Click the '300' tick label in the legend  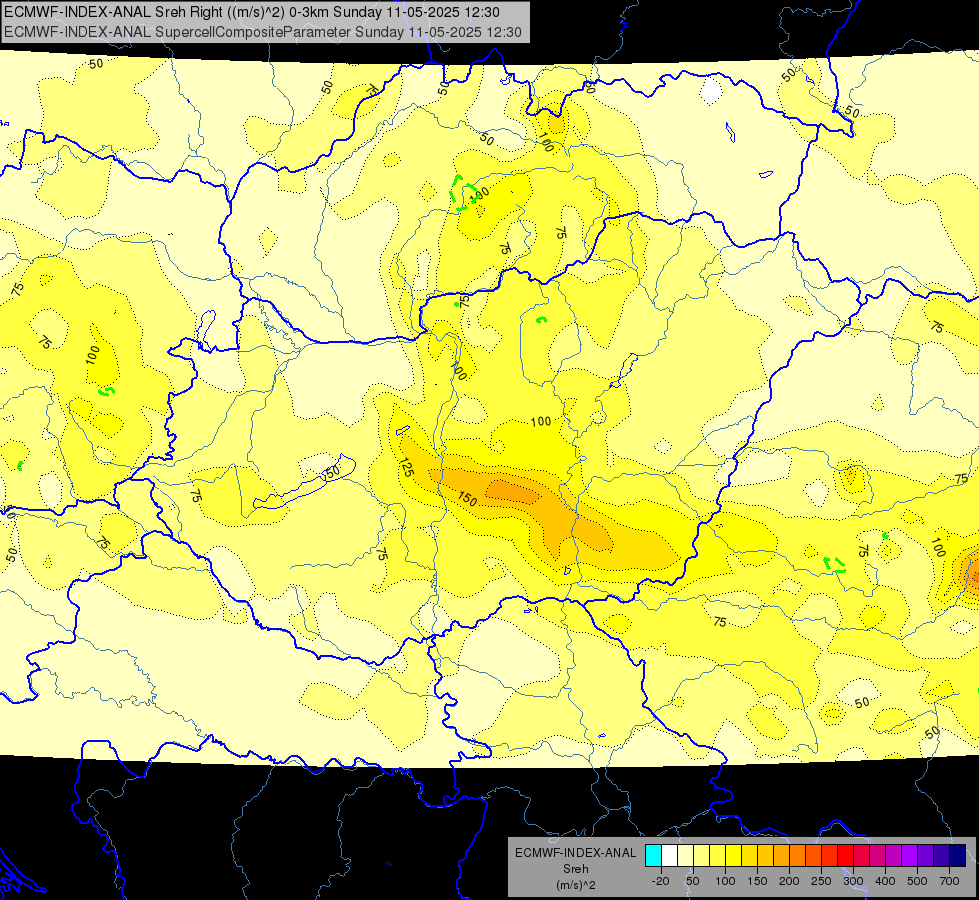(853, 881)
